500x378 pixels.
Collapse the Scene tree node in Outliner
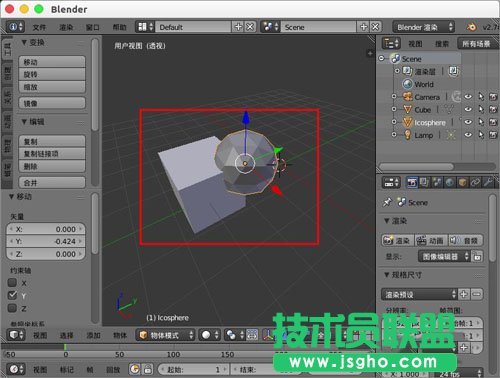pyautogui.click(x=382, y=58)
